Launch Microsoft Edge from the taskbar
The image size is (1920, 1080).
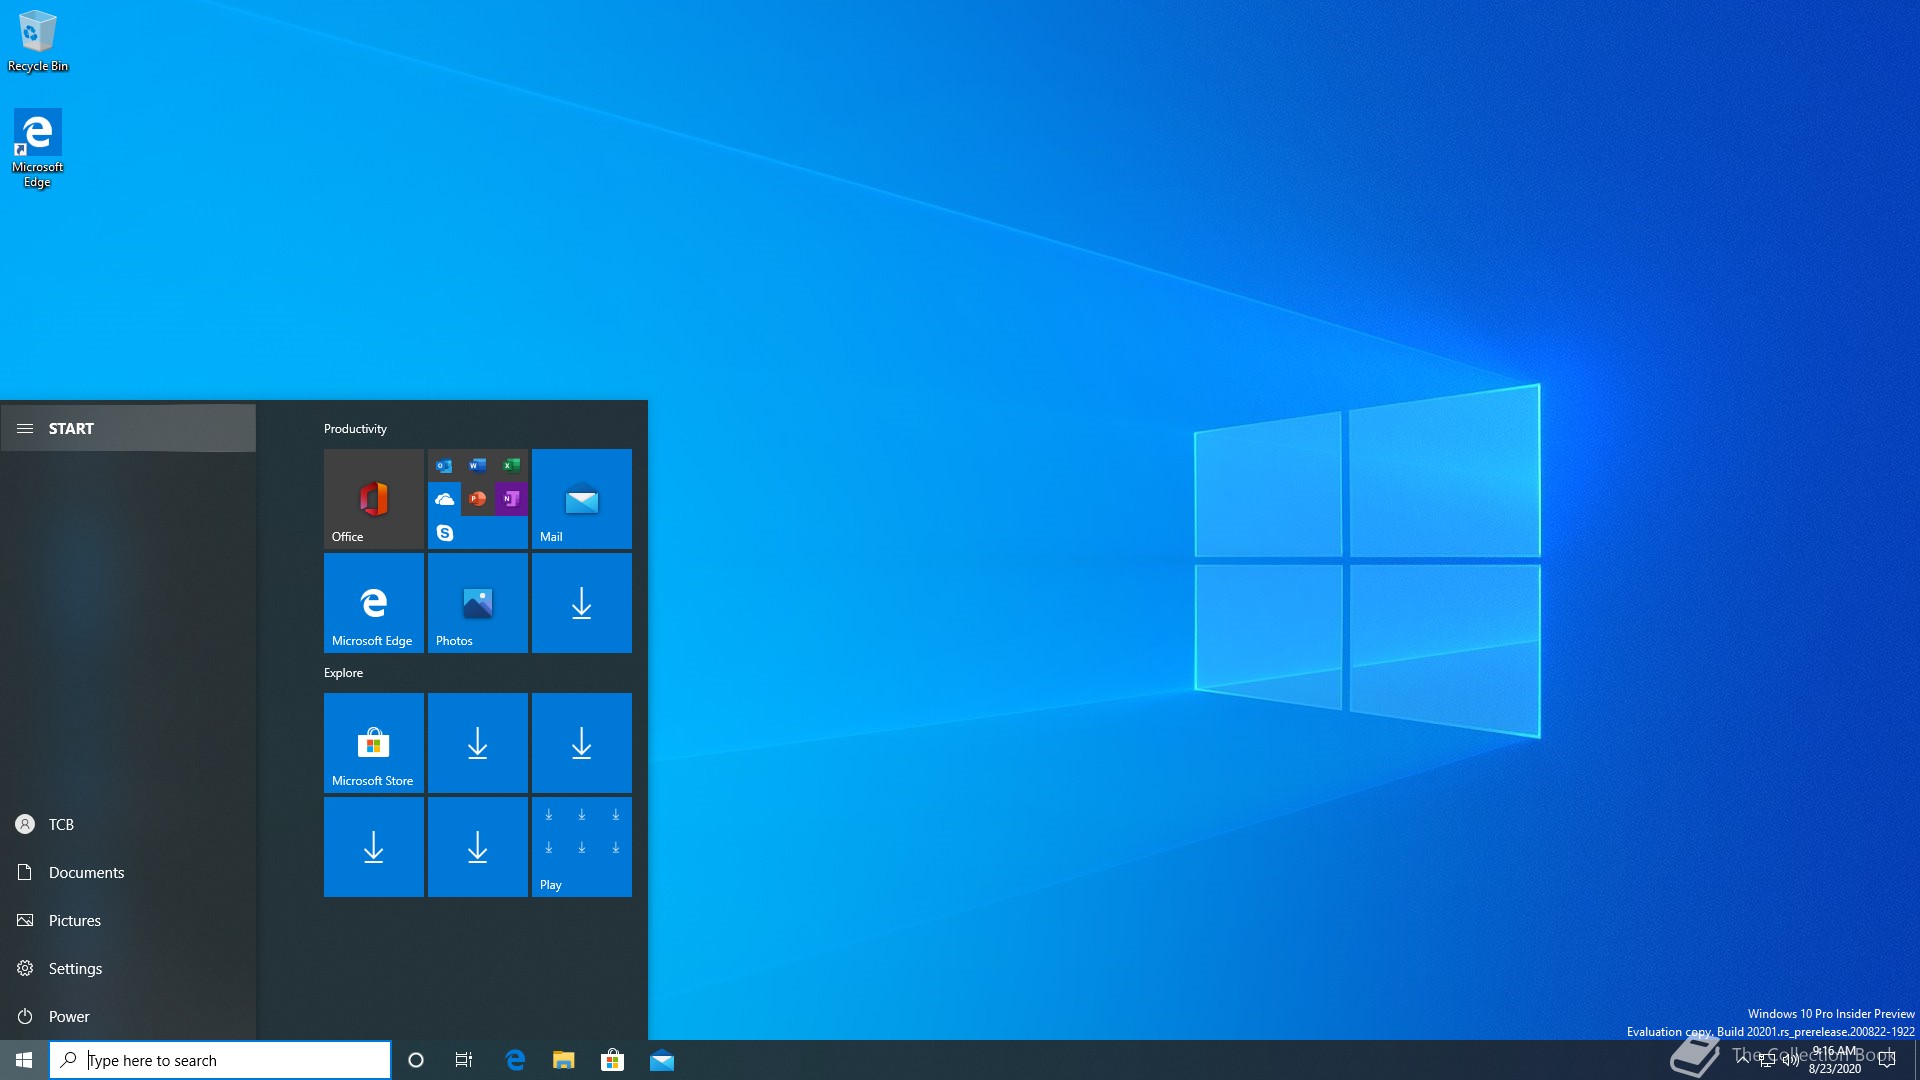tap(515, 1060)
